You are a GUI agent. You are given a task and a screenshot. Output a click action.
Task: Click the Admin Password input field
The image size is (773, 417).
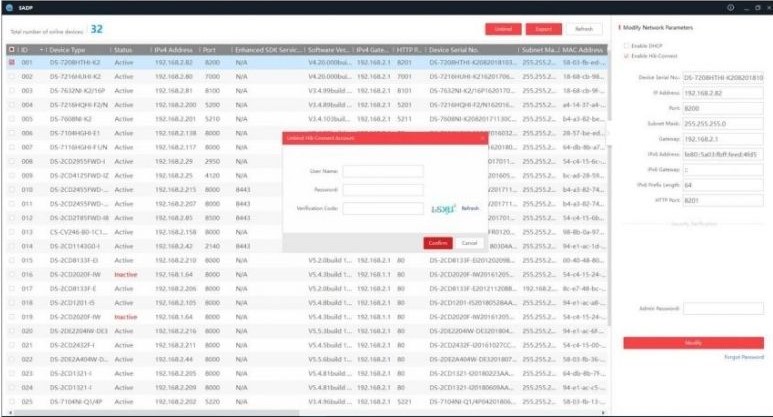[x=723, y=309]
